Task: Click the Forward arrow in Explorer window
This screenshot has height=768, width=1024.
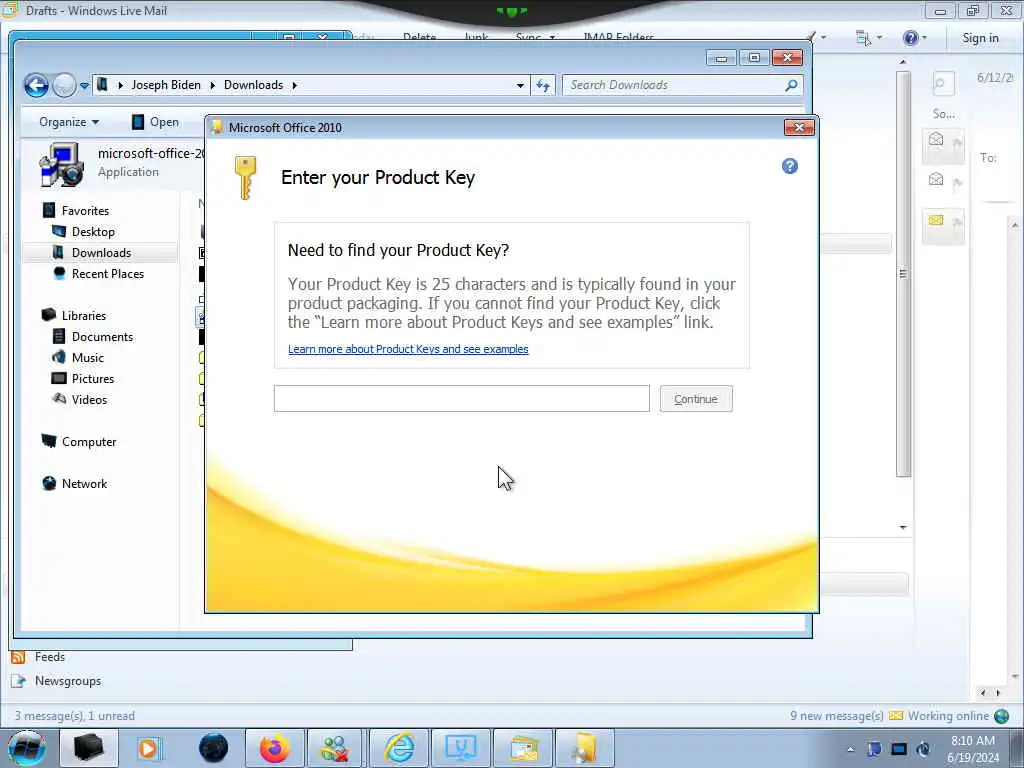Action: pos(64,85)
